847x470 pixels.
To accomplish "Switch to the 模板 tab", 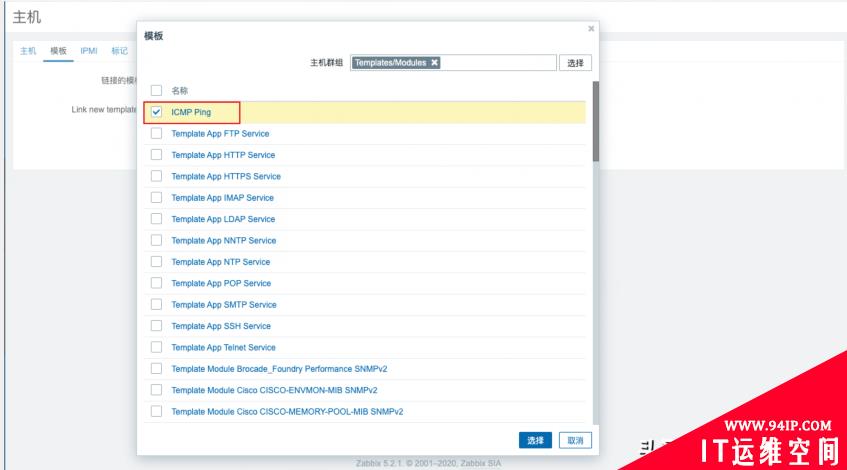I will [58, 51].
